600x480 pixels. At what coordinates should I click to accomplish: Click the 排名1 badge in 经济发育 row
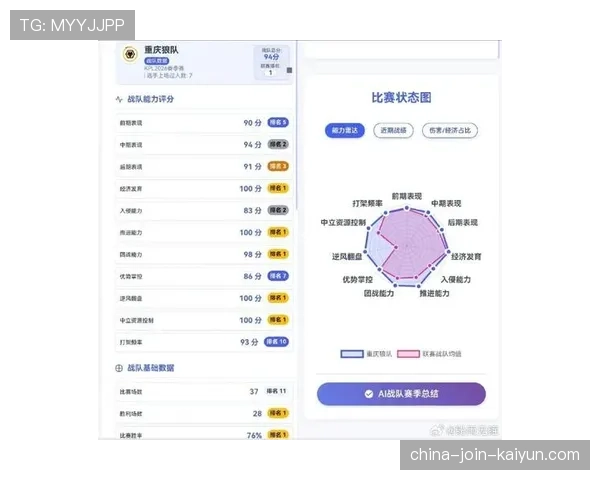(278, 188)
